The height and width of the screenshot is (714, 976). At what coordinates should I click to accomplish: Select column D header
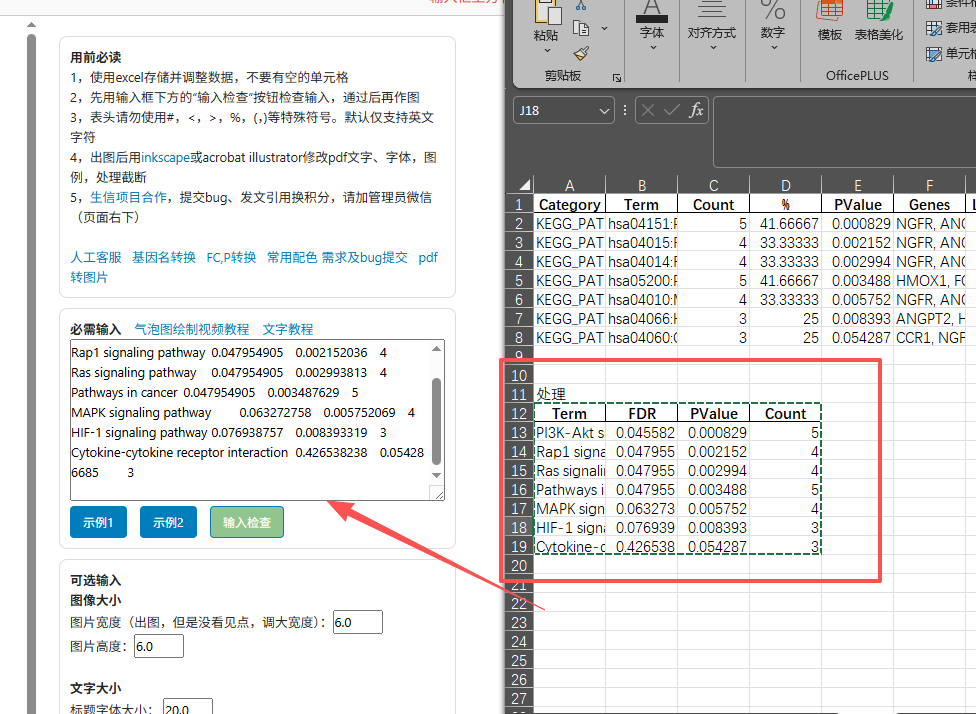pos(785,184)
